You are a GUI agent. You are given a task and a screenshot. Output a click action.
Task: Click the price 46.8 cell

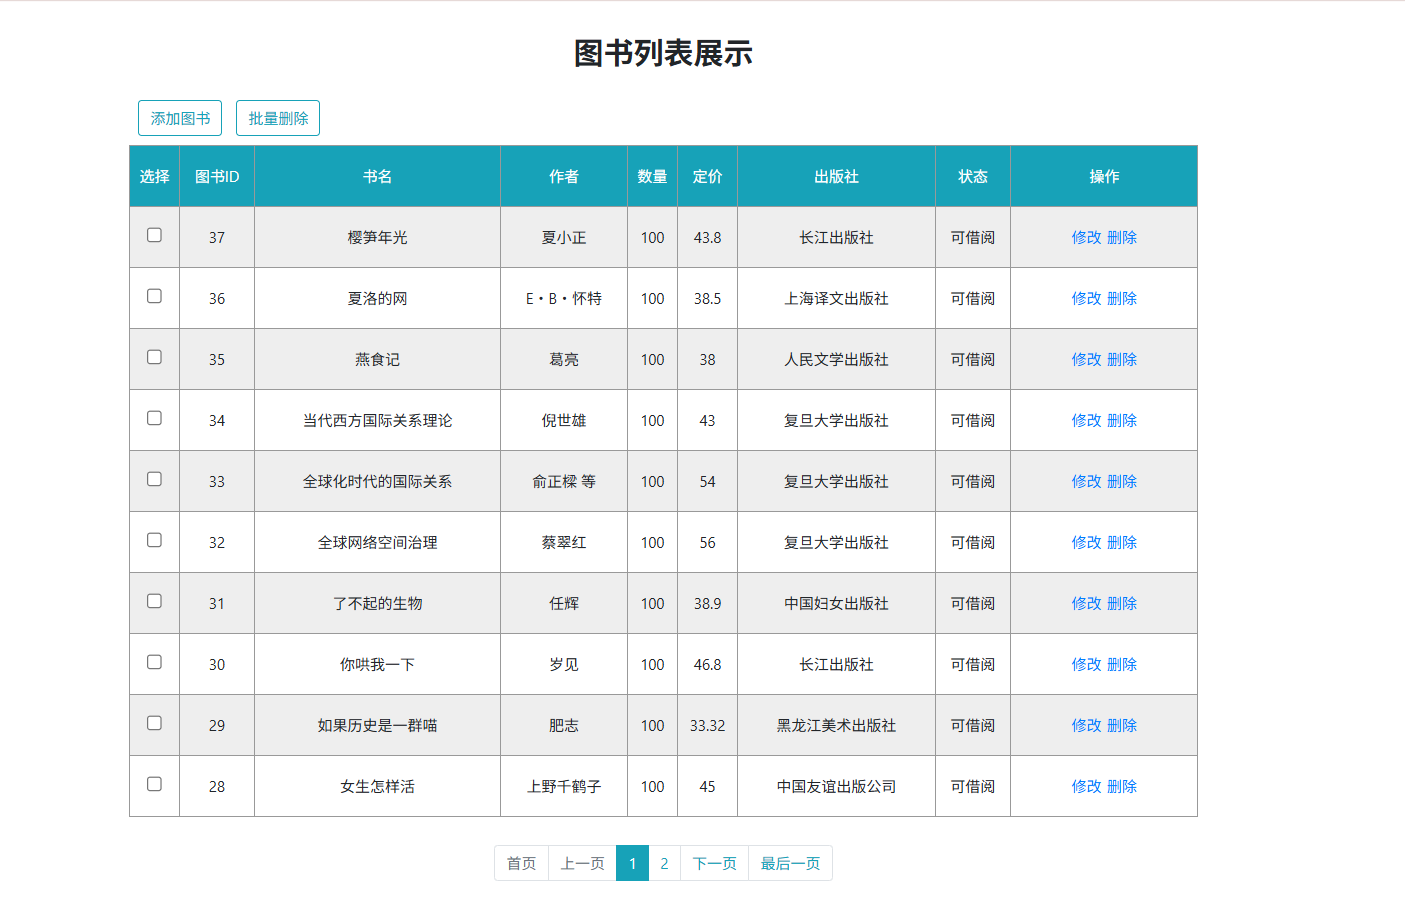[707, 664]
